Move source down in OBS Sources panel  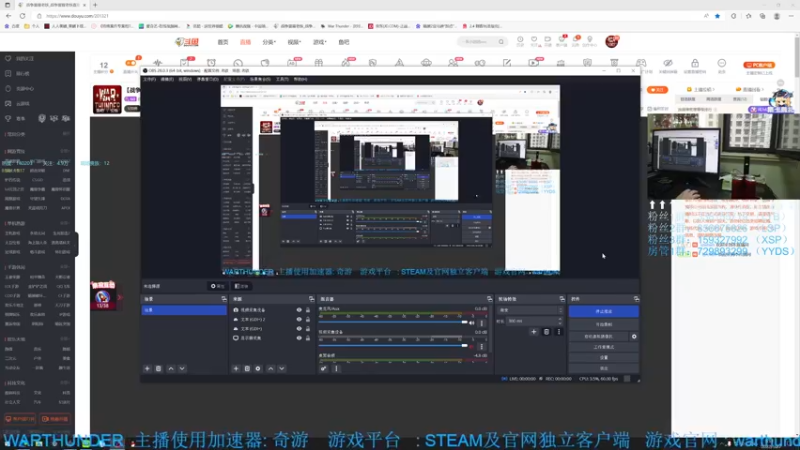coord(282,368)
